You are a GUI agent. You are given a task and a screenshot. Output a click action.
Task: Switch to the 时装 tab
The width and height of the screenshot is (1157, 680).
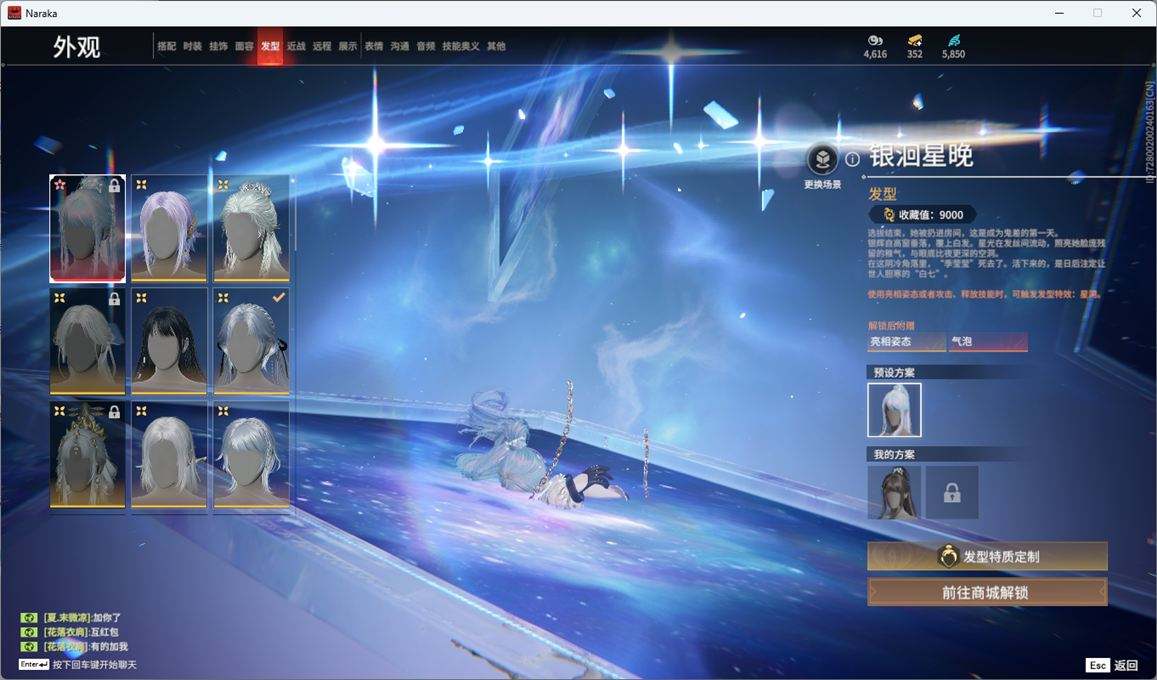coord(192,46)
